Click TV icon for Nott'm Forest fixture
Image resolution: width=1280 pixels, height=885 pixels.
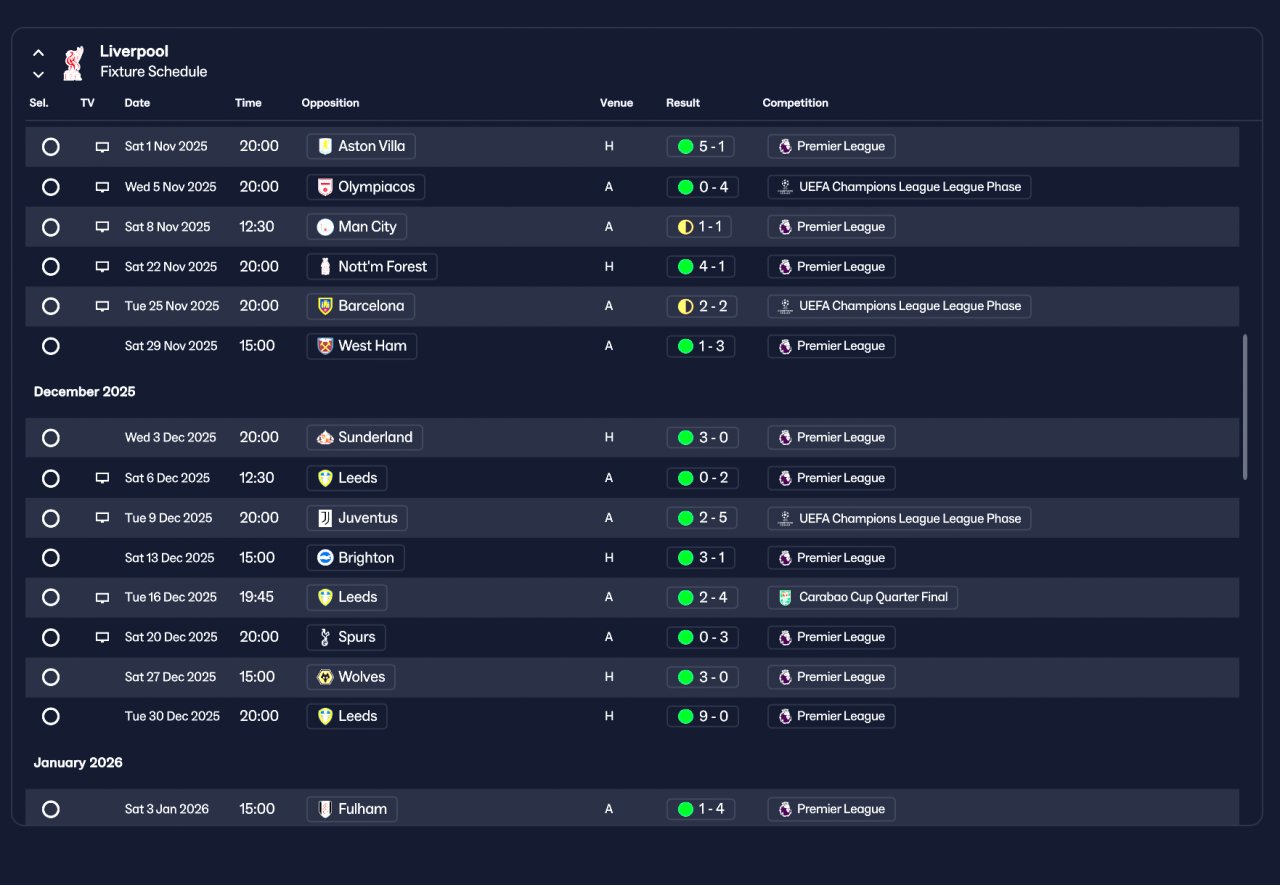102,267
